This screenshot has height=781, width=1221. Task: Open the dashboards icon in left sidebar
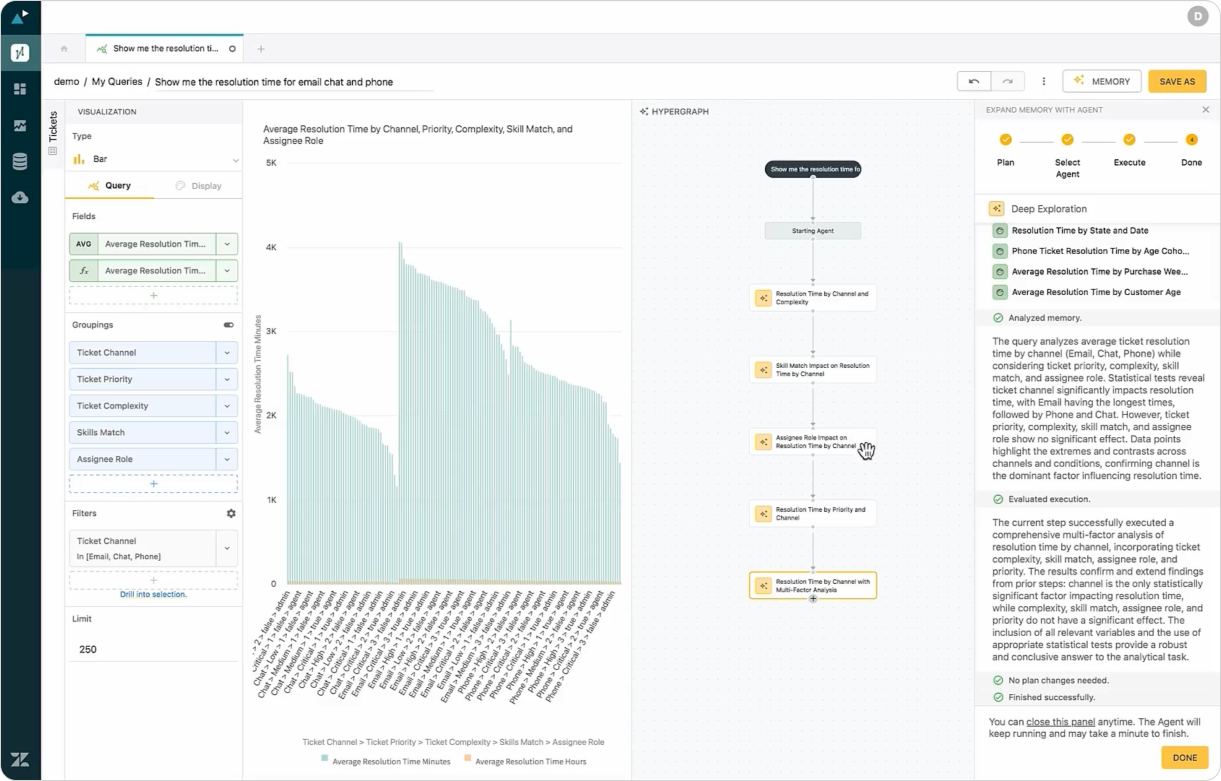pyautogui.click(x=20, y=89)
